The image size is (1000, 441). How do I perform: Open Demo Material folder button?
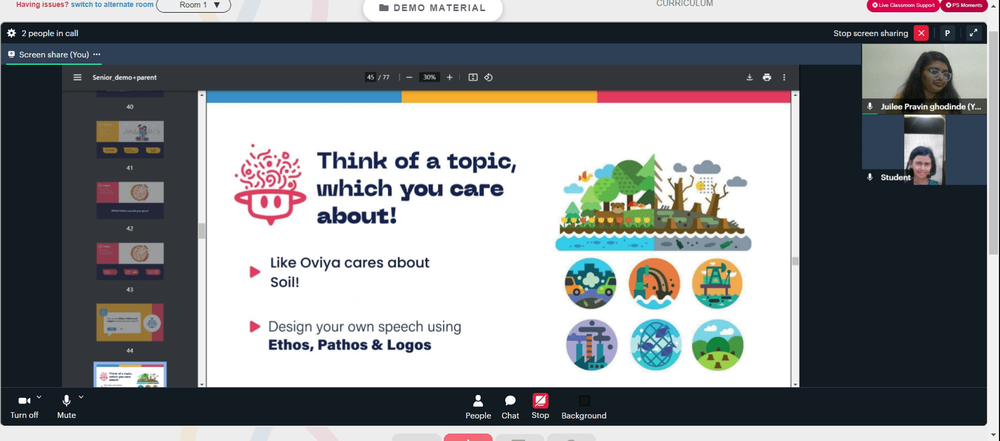[x=432, y=8]
